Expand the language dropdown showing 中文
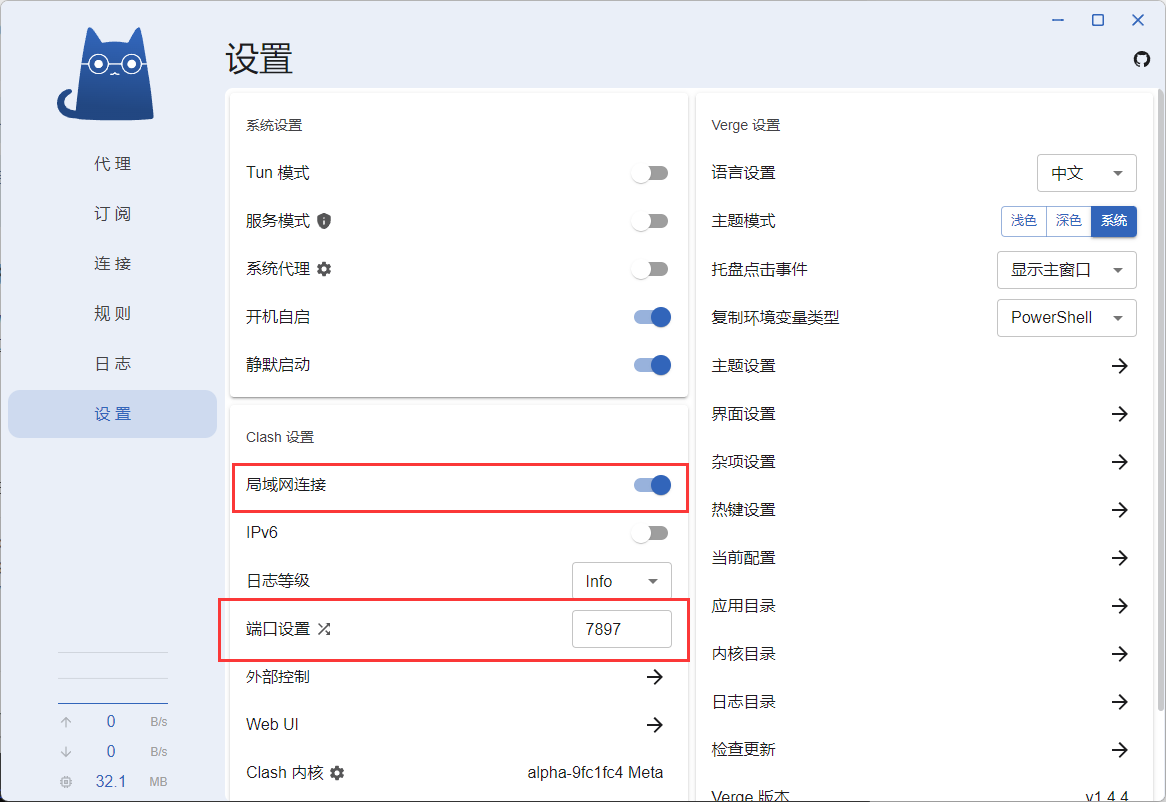This screenshot has height=802, width=1166. point(1086,173)
